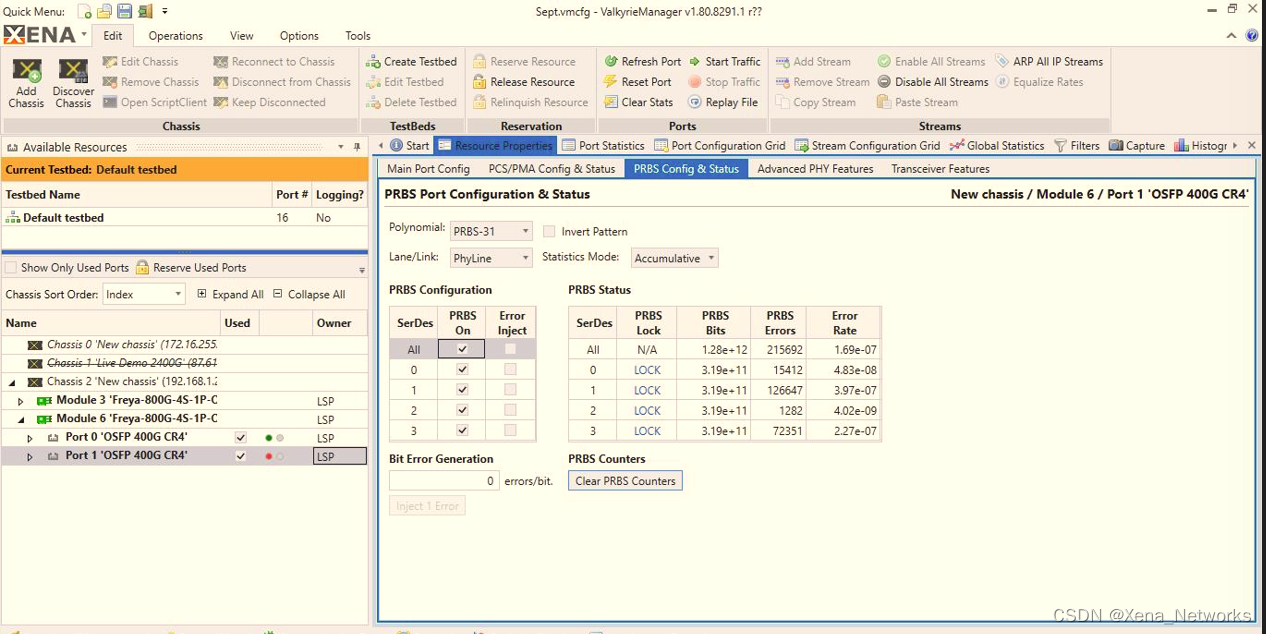Image resolution: width=1266 pixels, height=634 pixels.
Task: Toggle PRBS On for SerDes 3
Action: pos(462,431)
